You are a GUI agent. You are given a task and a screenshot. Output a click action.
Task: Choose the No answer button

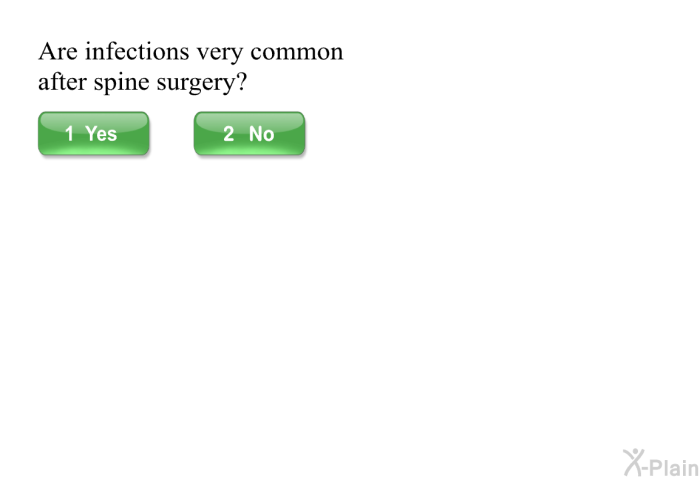pyautogui.click(x=249, y=134)
